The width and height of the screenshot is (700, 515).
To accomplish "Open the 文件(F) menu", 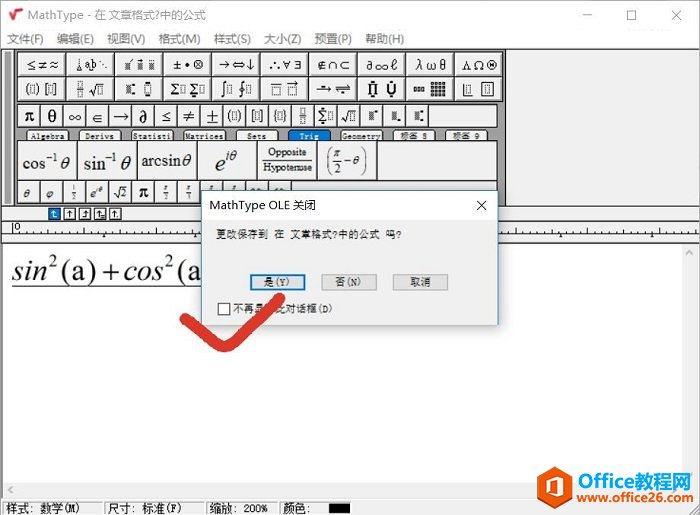I will tap(25, 39).
